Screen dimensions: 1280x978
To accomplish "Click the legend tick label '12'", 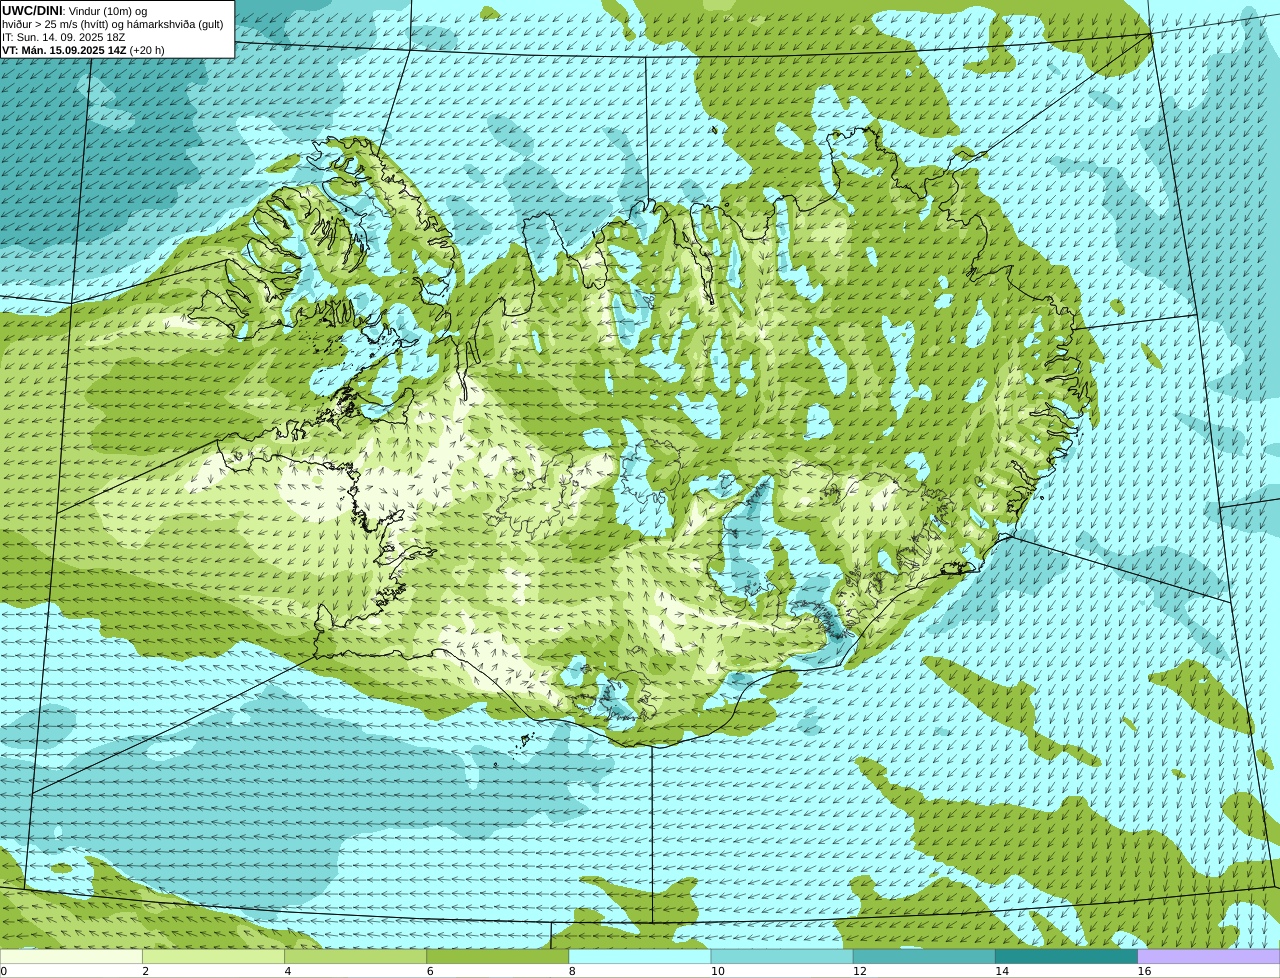I will coord(860,971).
